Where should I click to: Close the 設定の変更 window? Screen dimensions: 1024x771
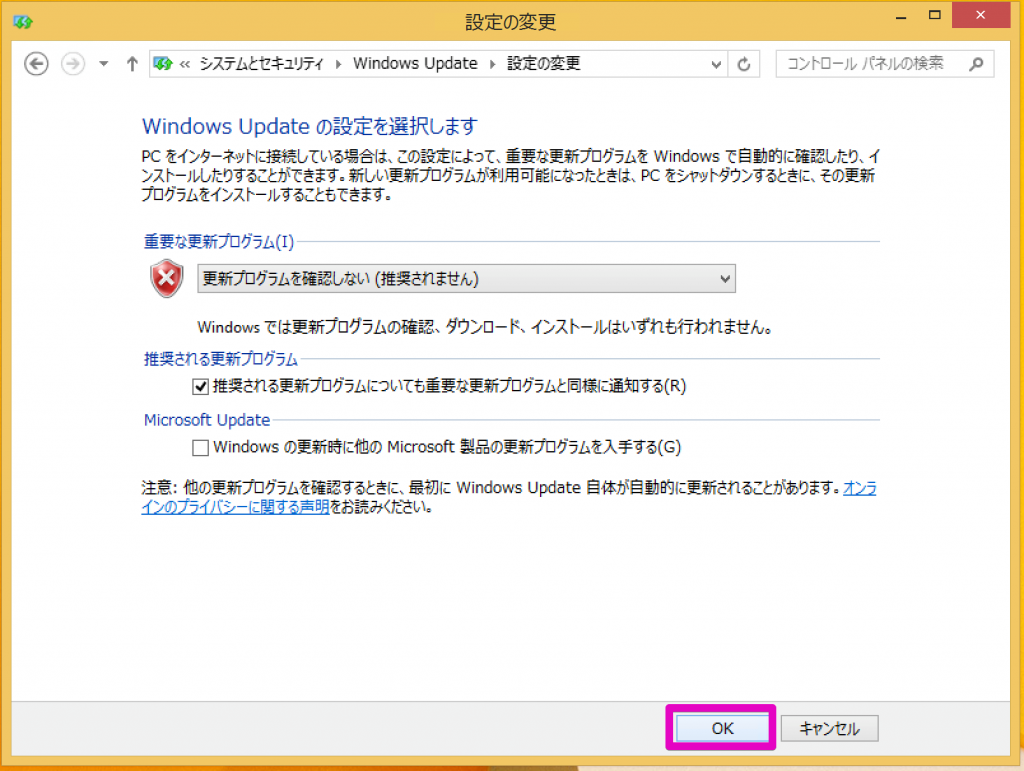980,15
